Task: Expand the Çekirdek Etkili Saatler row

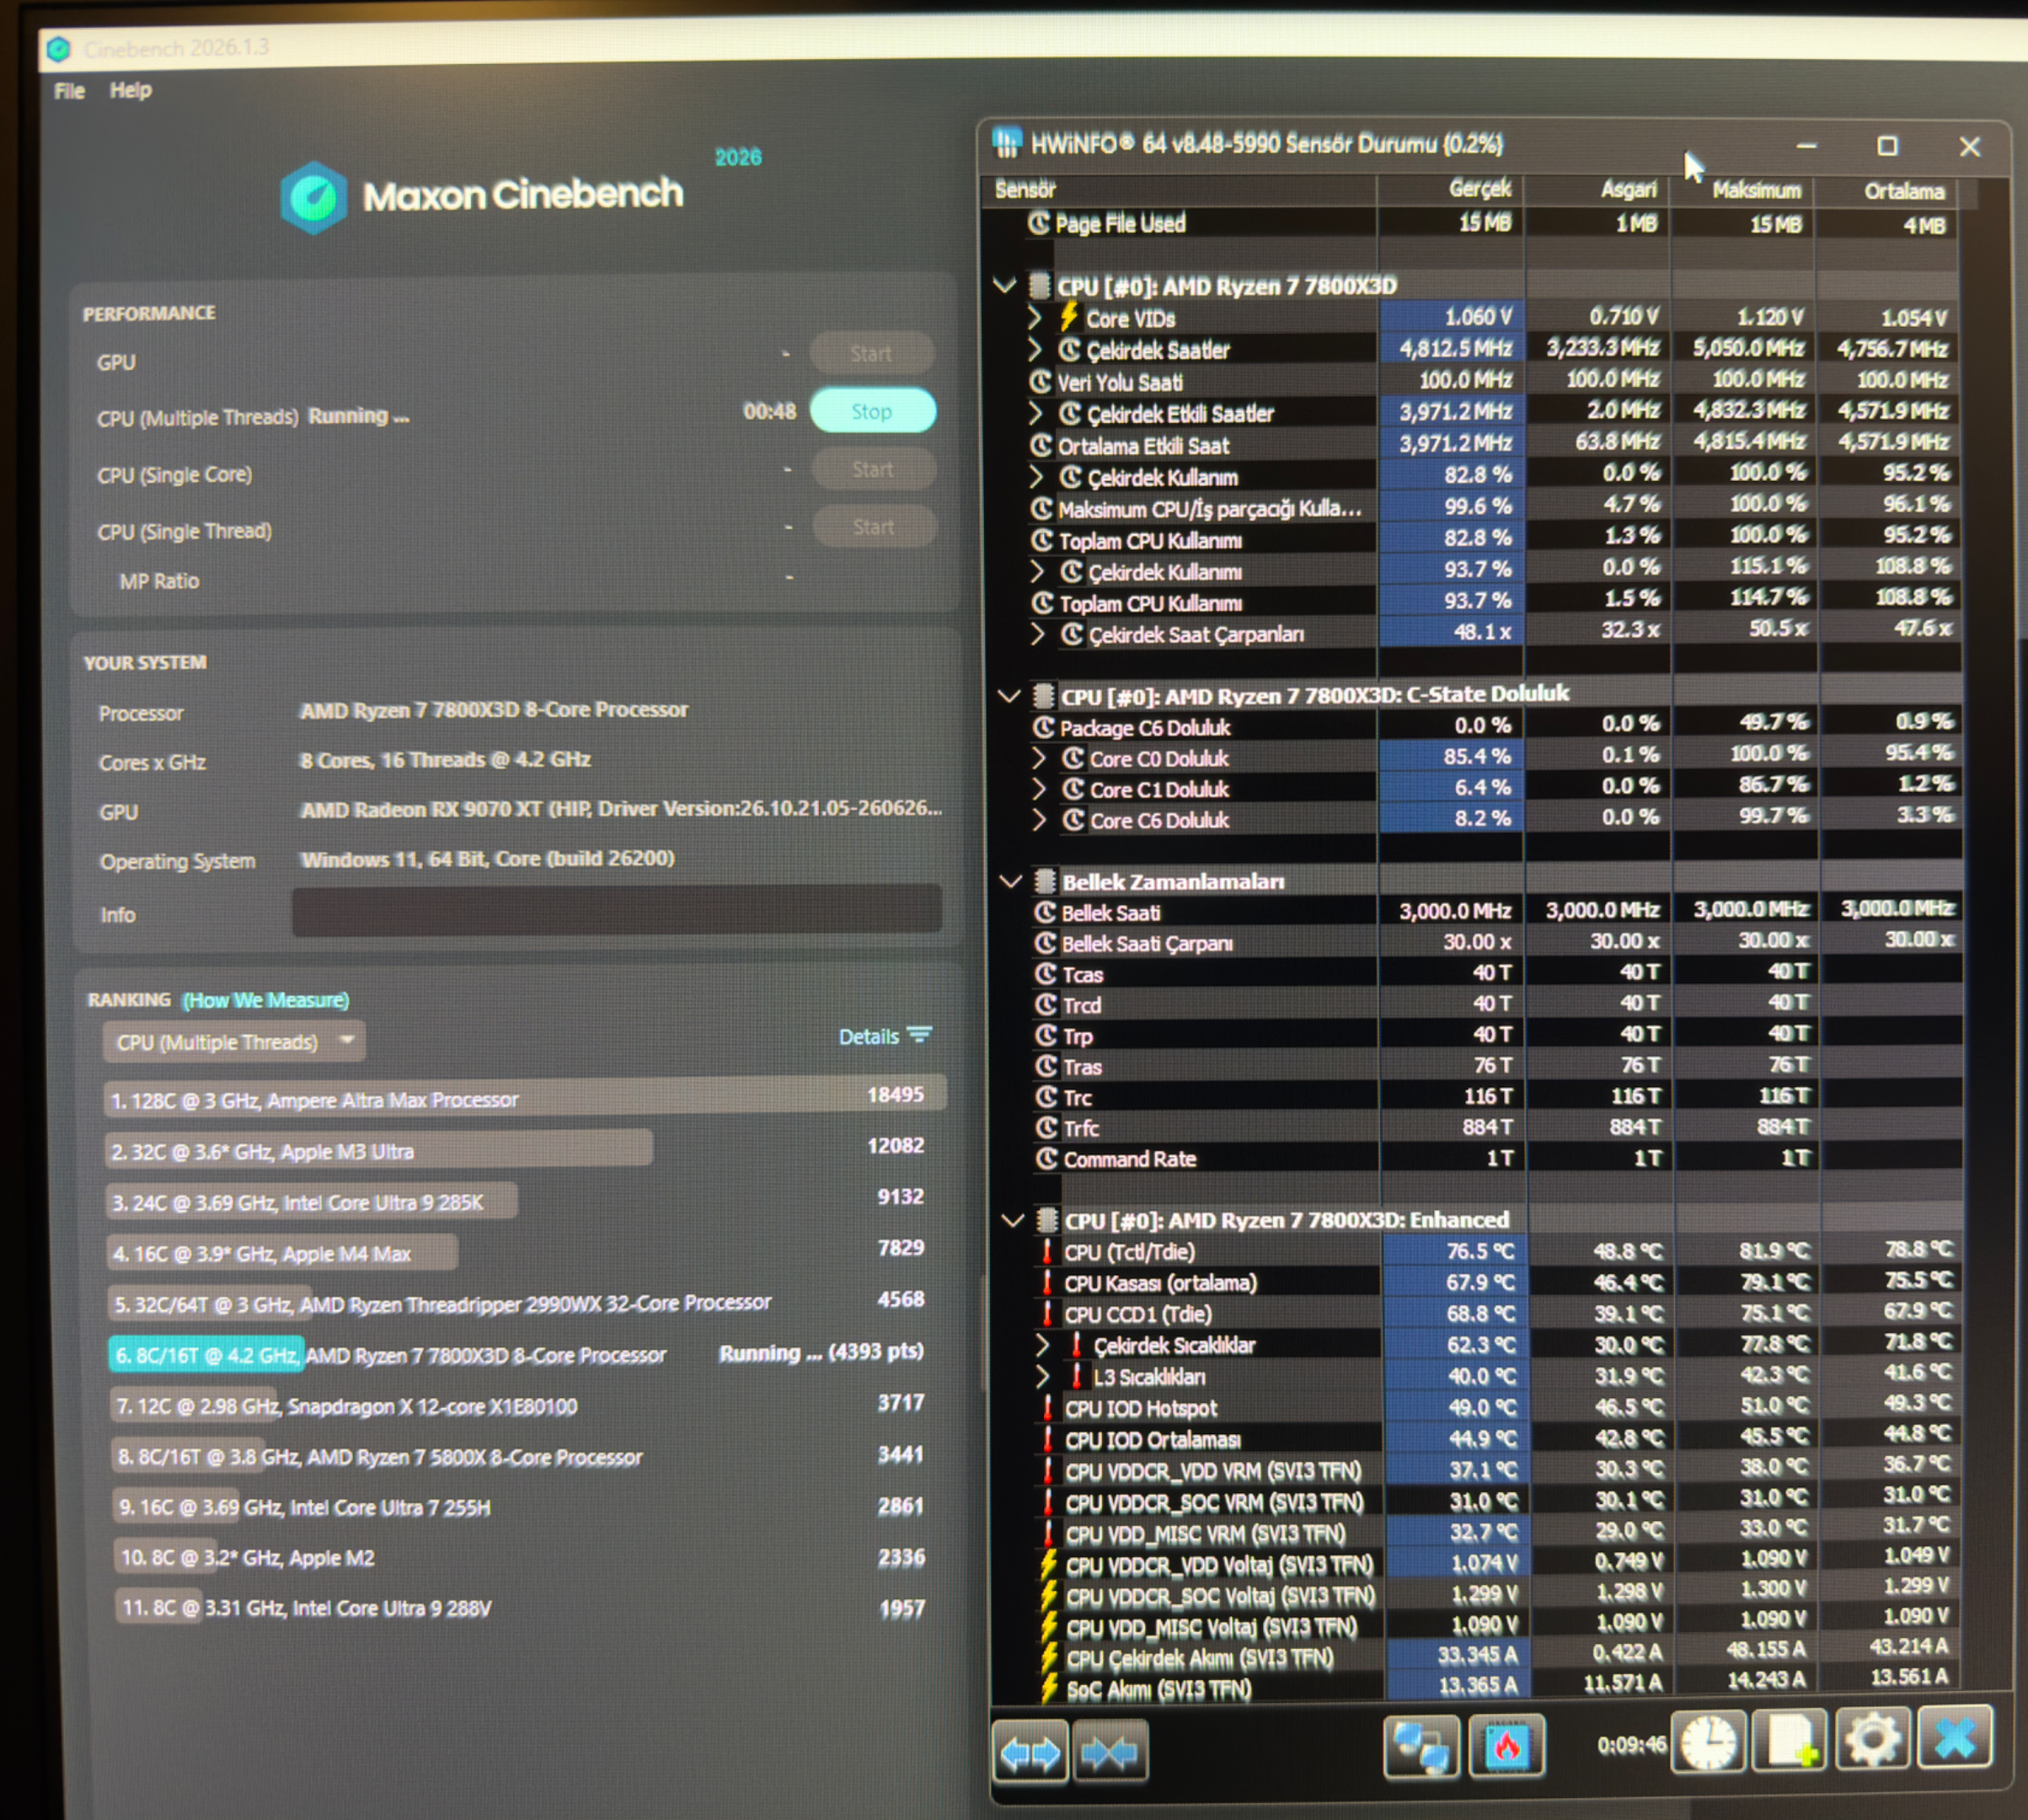Action: pyautogui.click(x=1036, y=413)
